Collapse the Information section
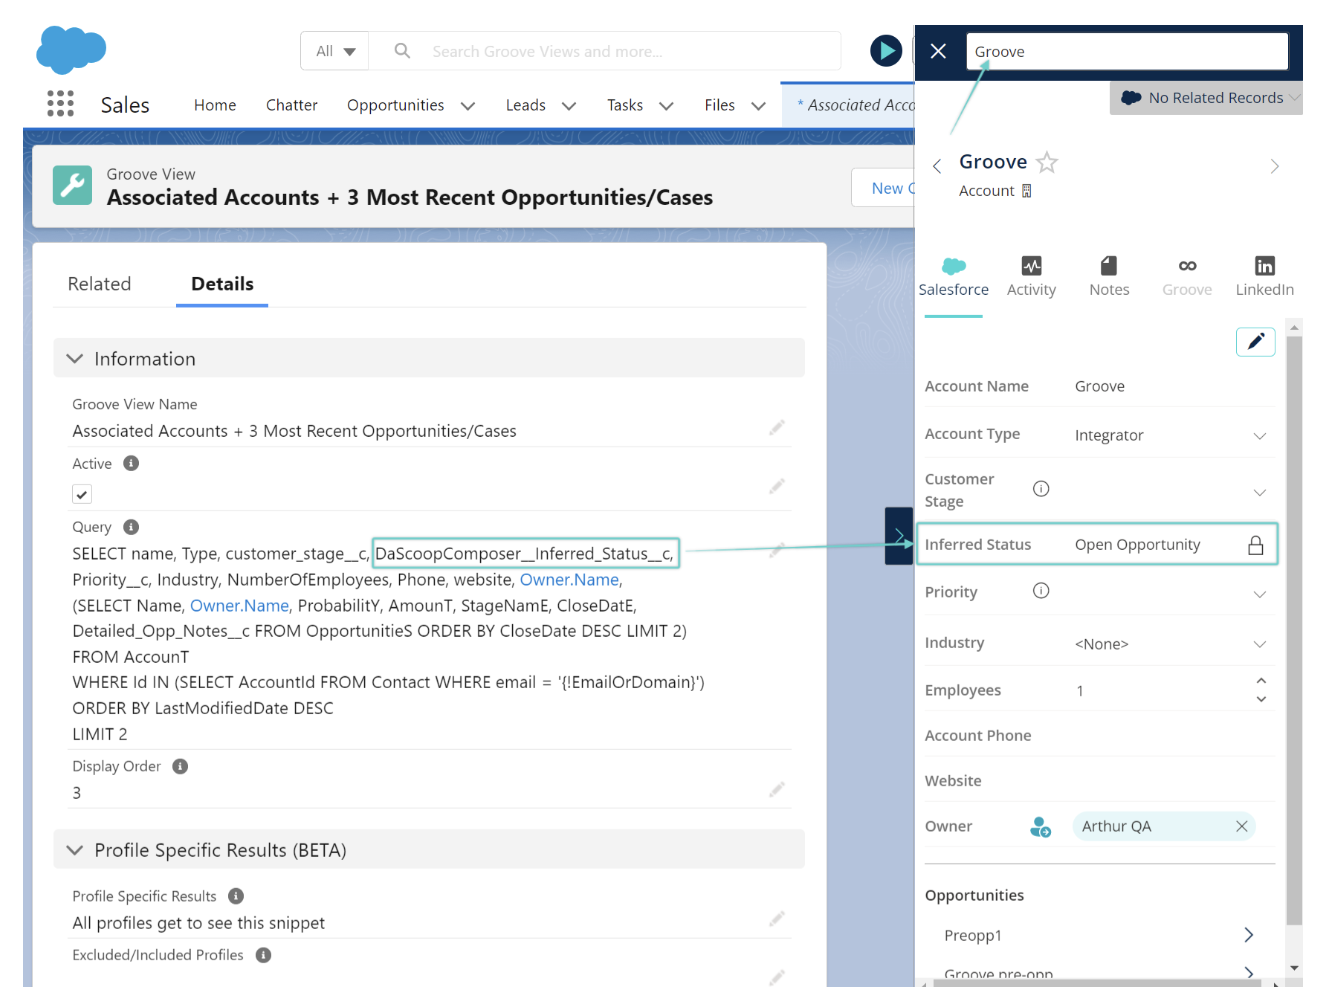 pos(74,358)
